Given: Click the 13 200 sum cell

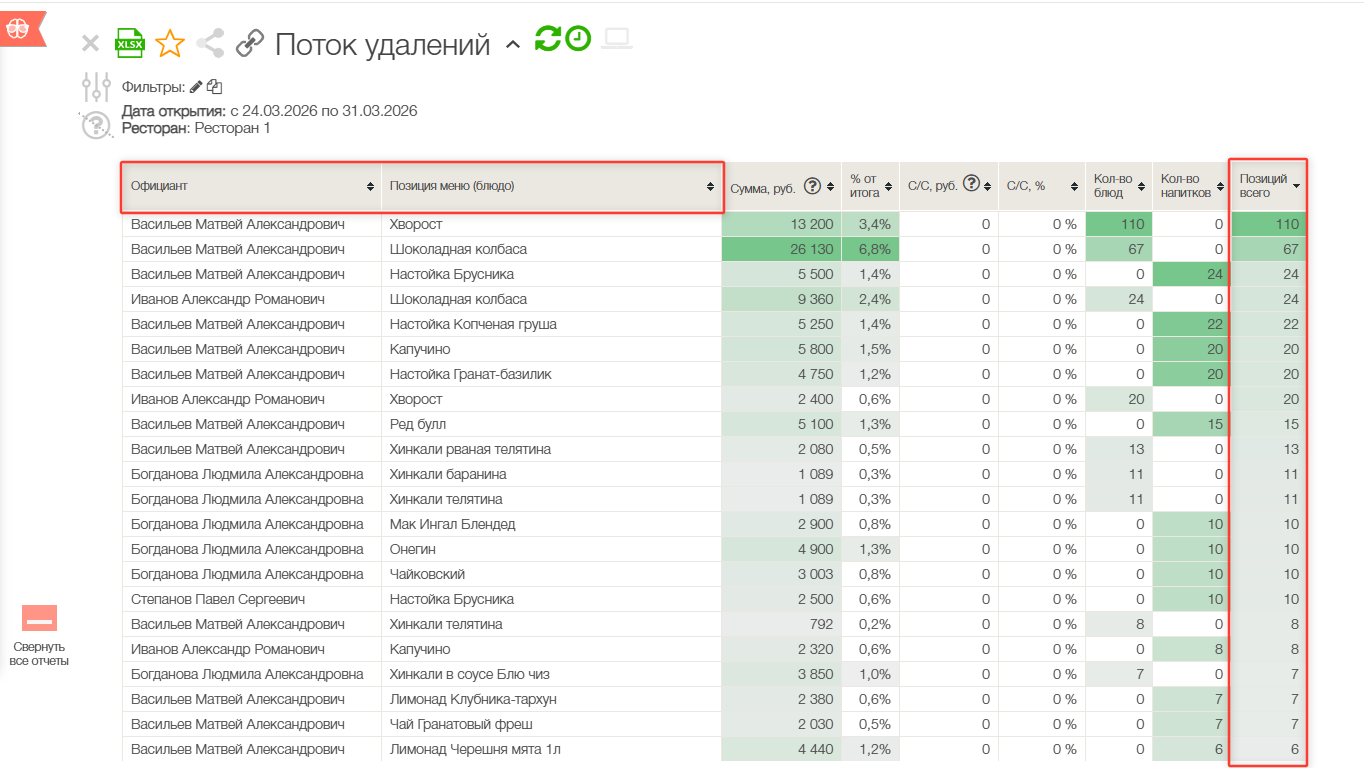Looking at the screenshot, I should tap(782, 224).
